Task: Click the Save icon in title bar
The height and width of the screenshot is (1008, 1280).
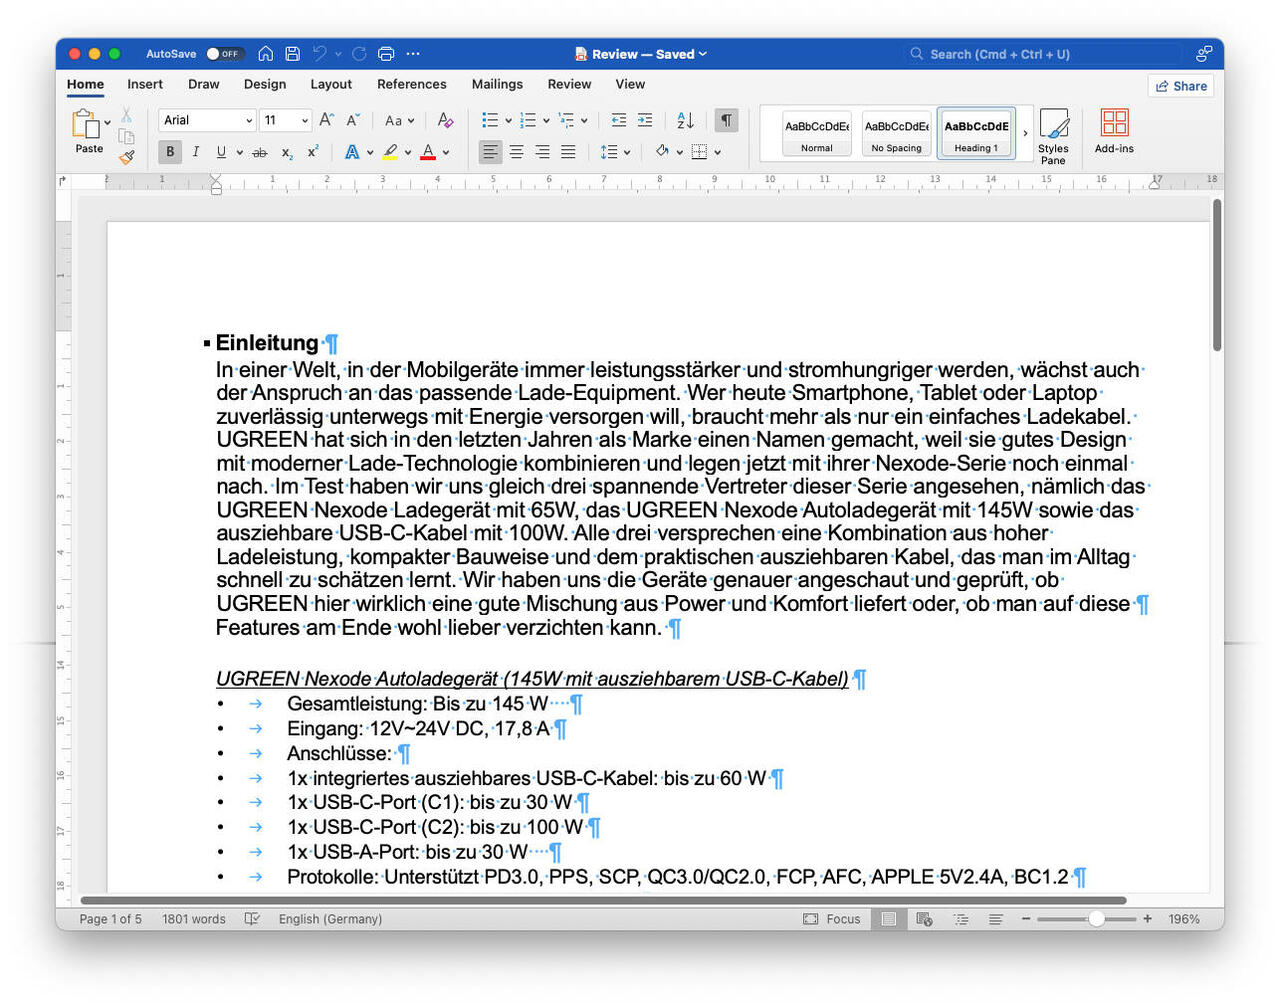Action: pyautogui.click(x=293, y=54)
